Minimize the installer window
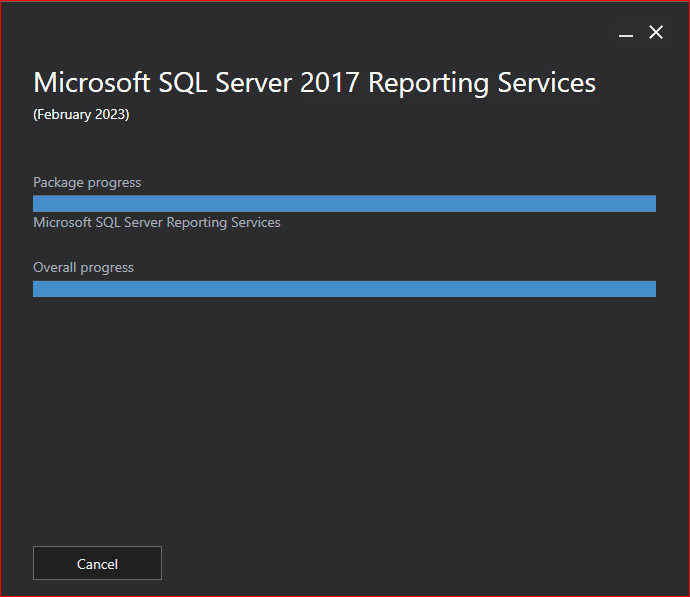This screenshot has width=690, height=597. click(x=626, y=33)
